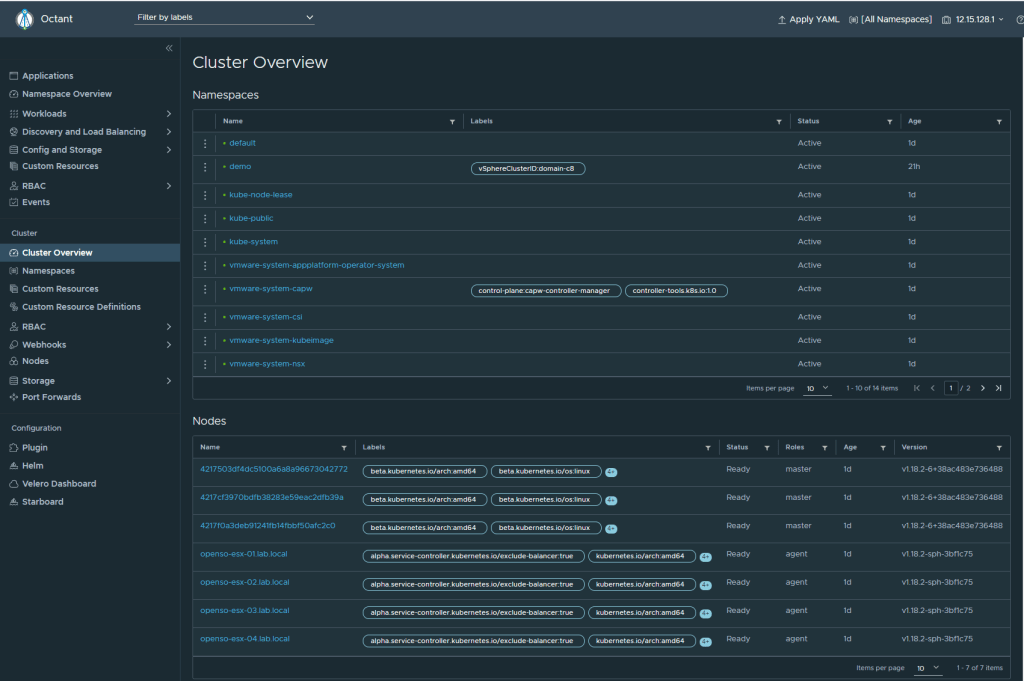Image resolution: width=1024 pixels, height=681 pixels.
Task: Click the Name column filter icon in Namespaces
Action: tap(452, 121)
